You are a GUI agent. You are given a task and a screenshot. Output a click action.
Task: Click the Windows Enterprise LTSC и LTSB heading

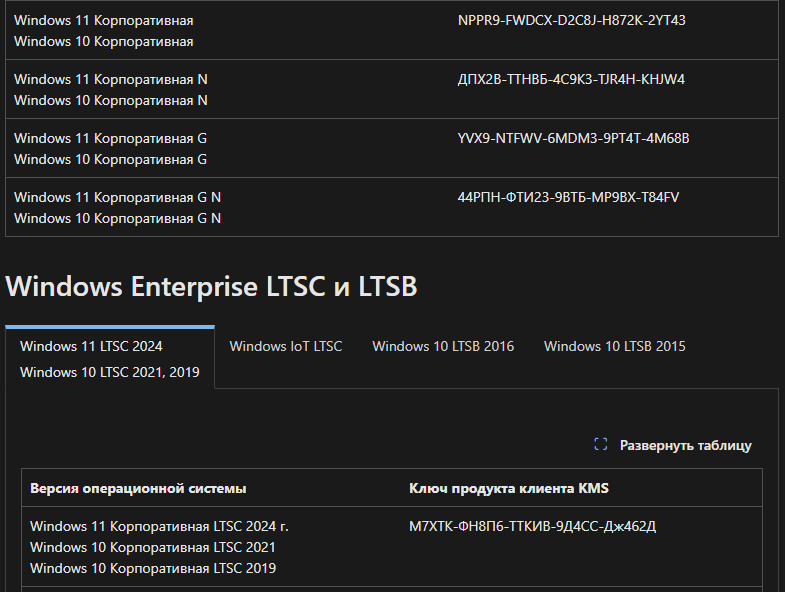(211, 286)
